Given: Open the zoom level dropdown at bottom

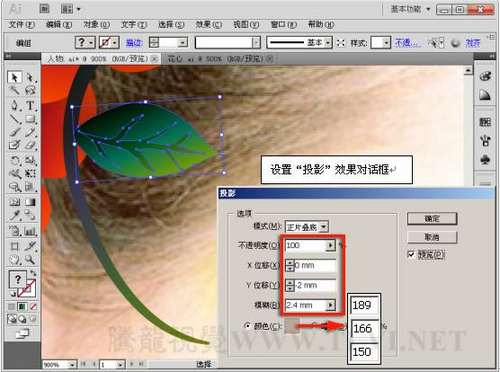Looking at the screenshot, I should click(72, 365).
